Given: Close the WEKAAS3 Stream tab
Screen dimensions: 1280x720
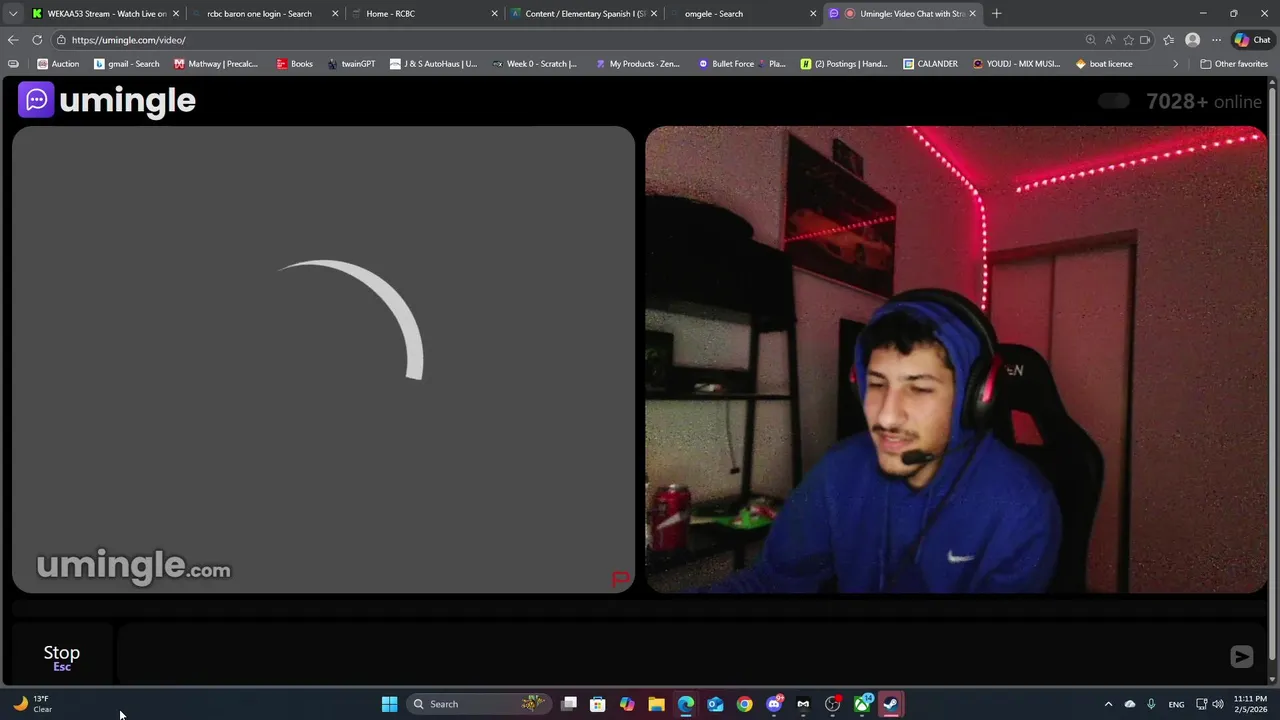Looking at the screenshot, I should (176, 13).
